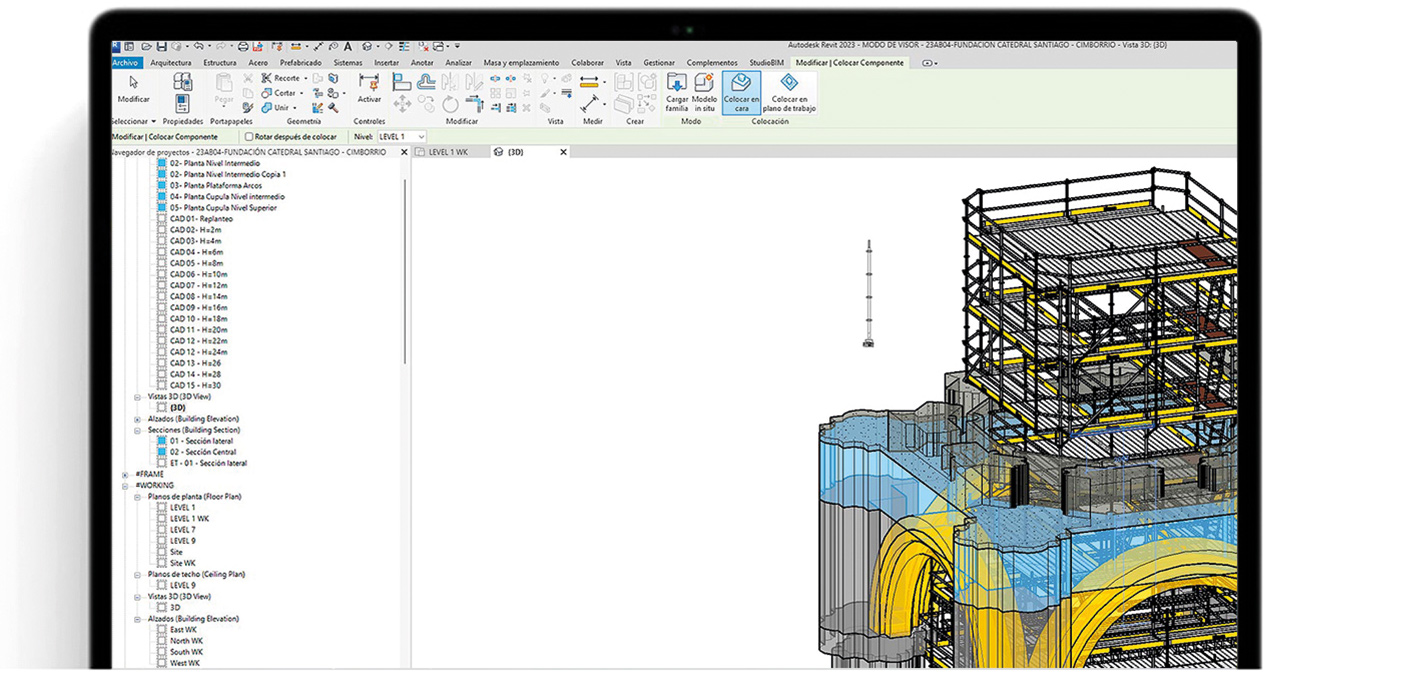Click the Save icon in quick access toolbar
This screenshot has width=1428, height=676.
pyautogui.click(x=161, y=46)
